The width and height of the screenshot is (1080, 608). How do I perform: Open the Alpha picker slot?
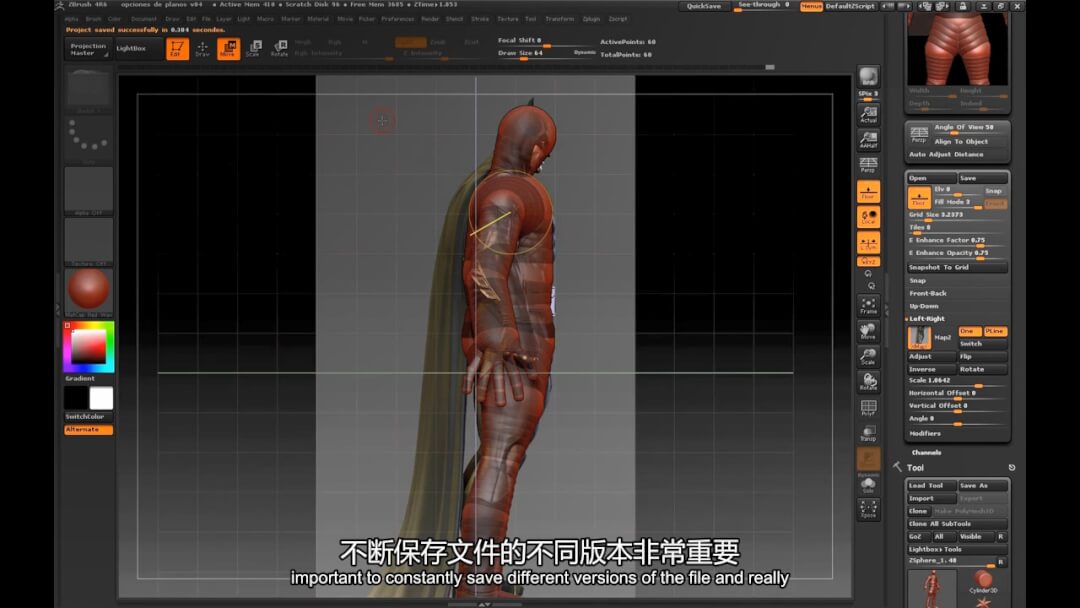pyautogui.click(x=88, y=191)
